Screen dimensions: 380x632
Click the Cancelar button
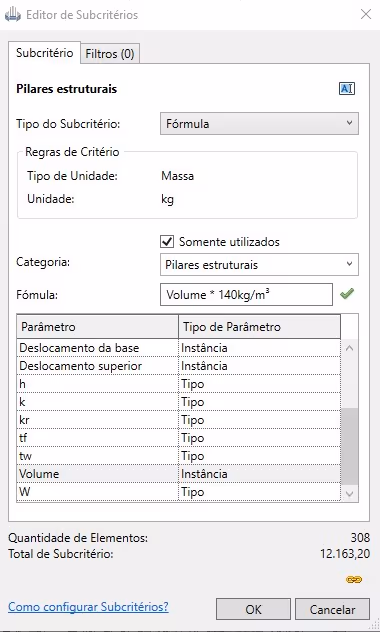tap(332, 609)
